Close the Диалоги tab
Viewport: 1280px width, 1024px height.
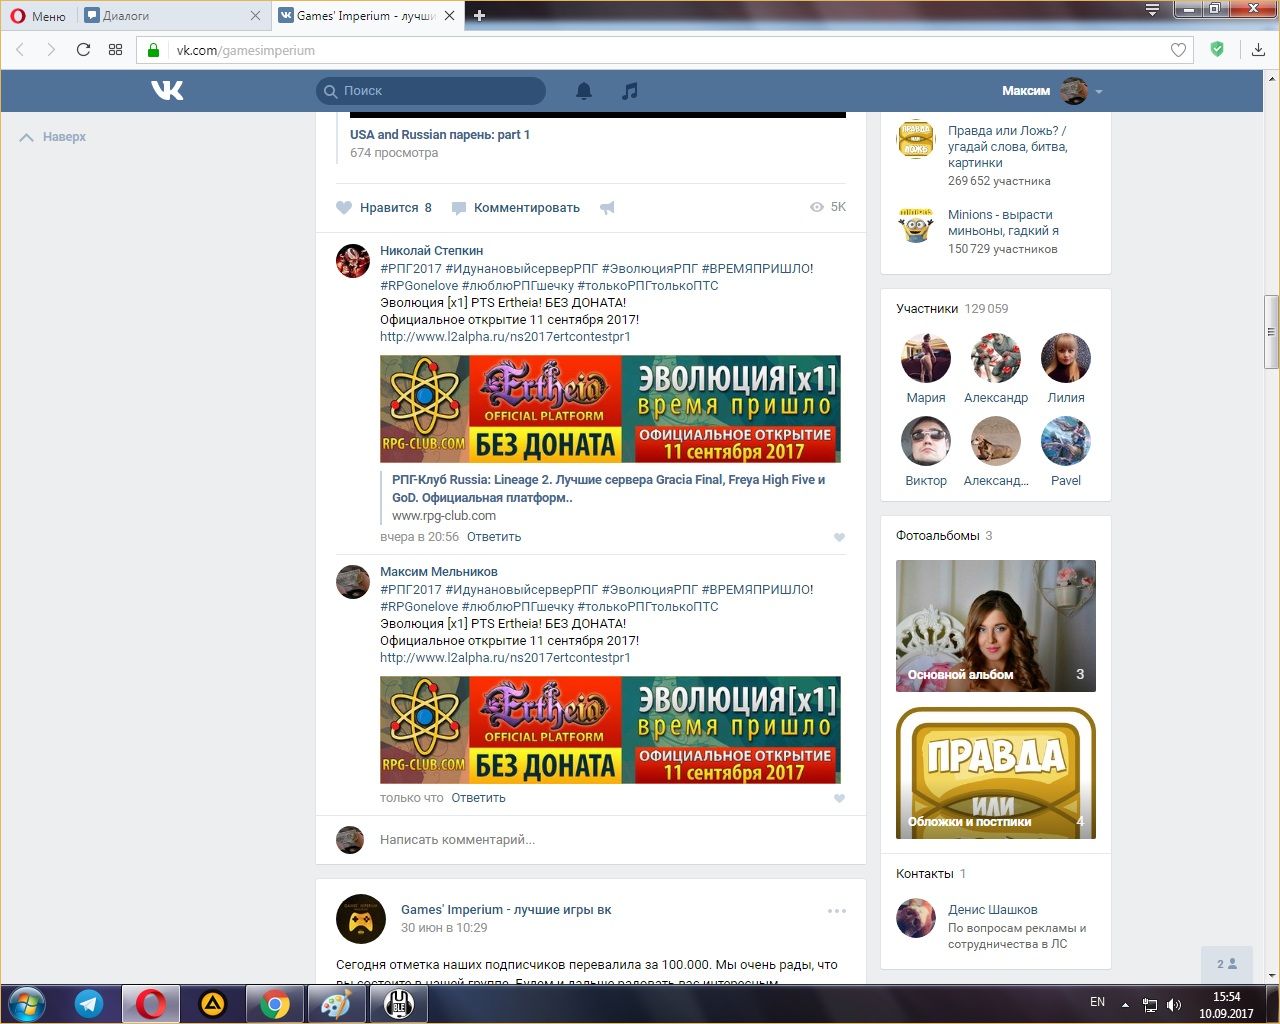pos(255,16)
